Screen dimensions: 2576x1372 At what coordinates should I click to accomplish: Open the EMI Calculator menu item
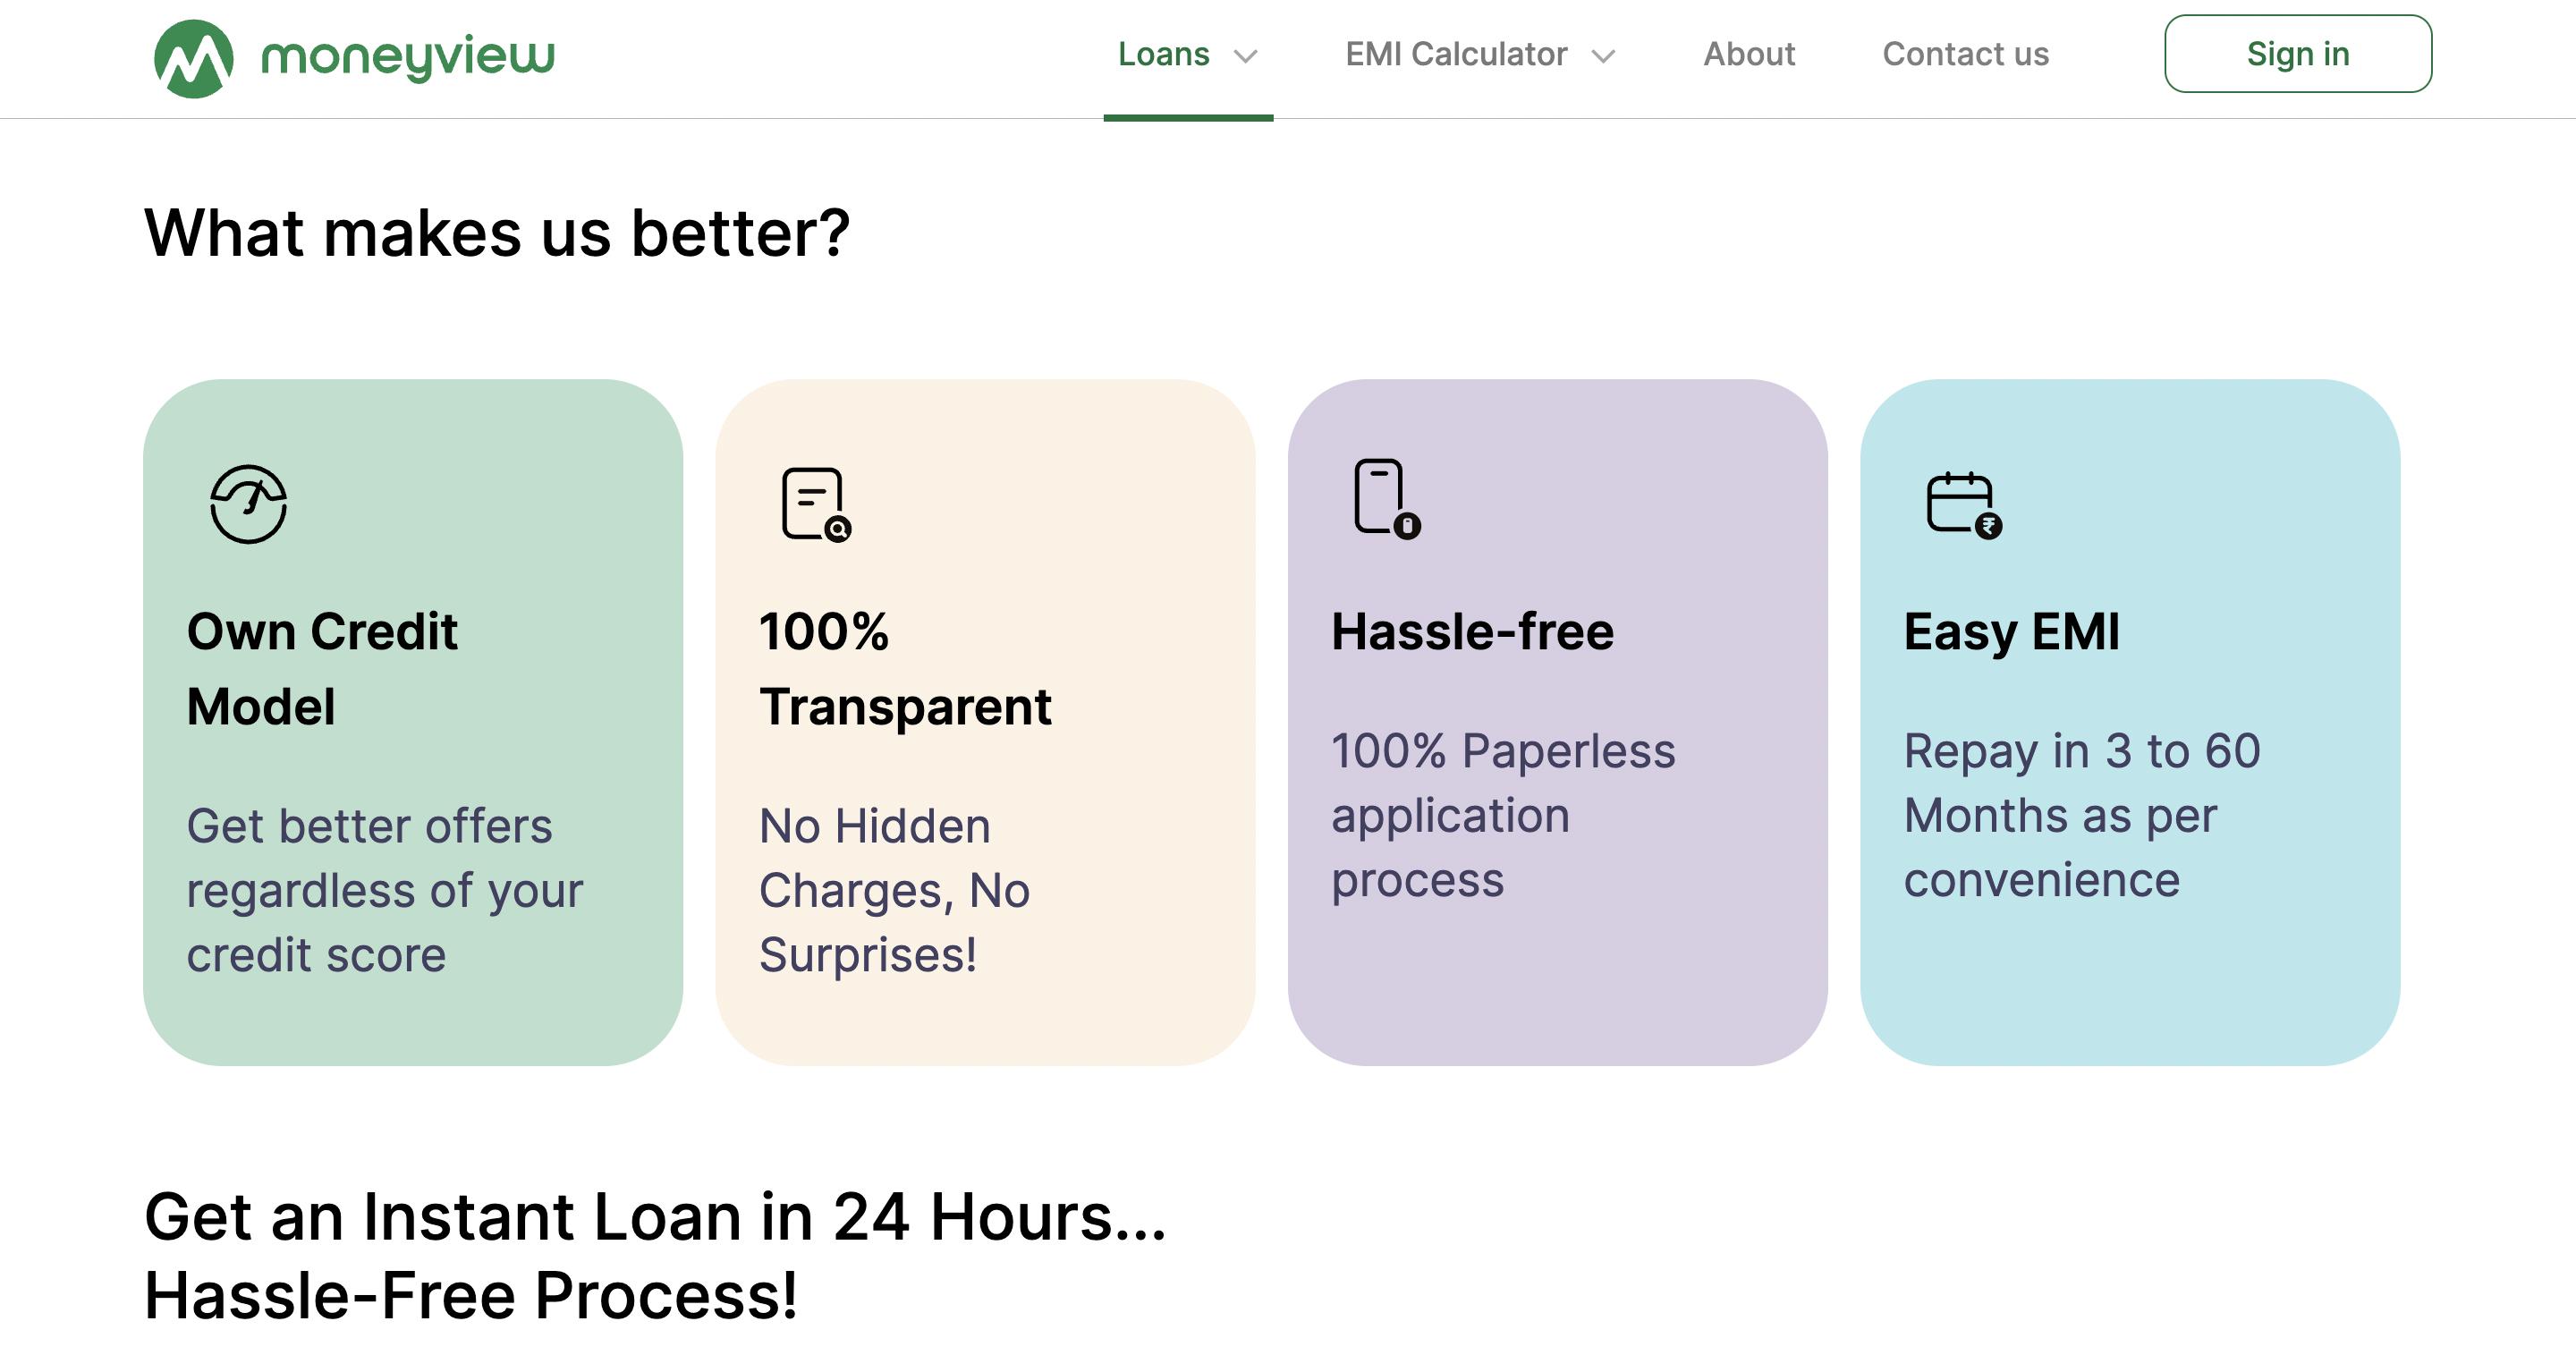pyautogui.click(x=1455, y=54)
